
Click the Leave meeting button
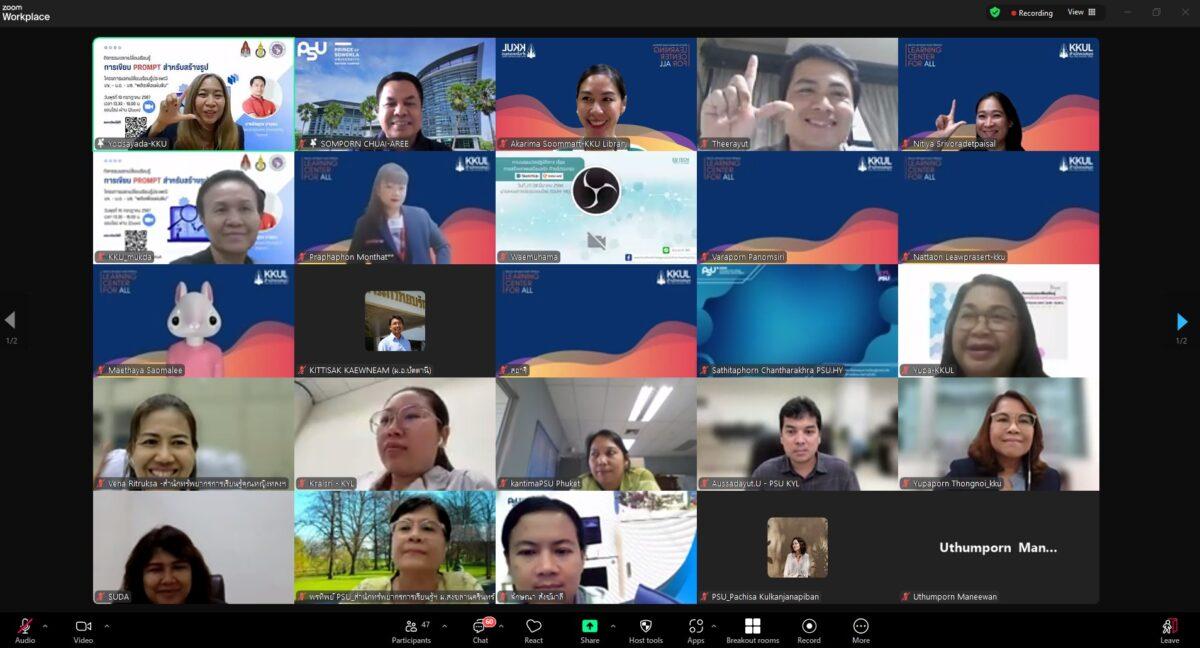coord(1169,629)
